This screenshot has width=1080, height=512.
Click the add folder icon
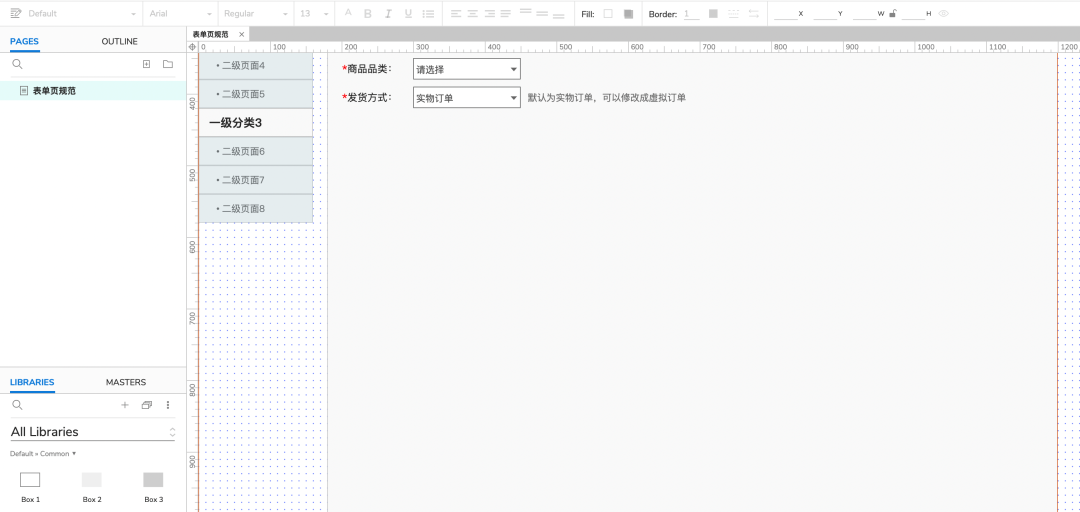click(x=168, y=64)
